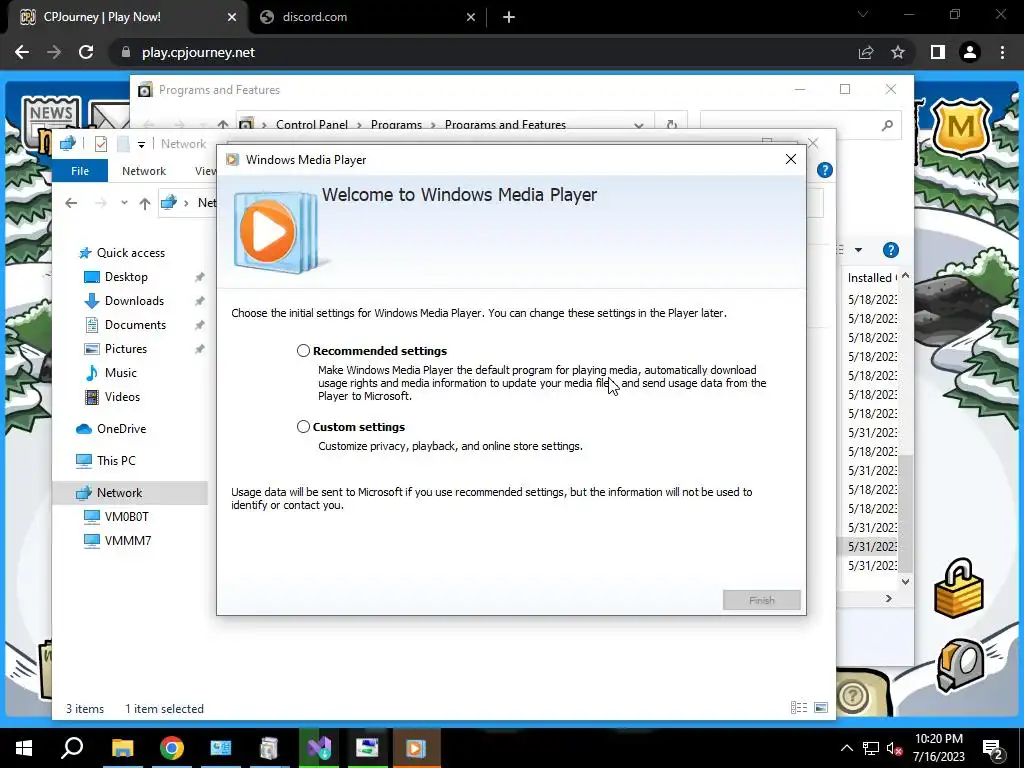Open Music folder in navigation pane
1024x768 pixels.
click(121, 373)
